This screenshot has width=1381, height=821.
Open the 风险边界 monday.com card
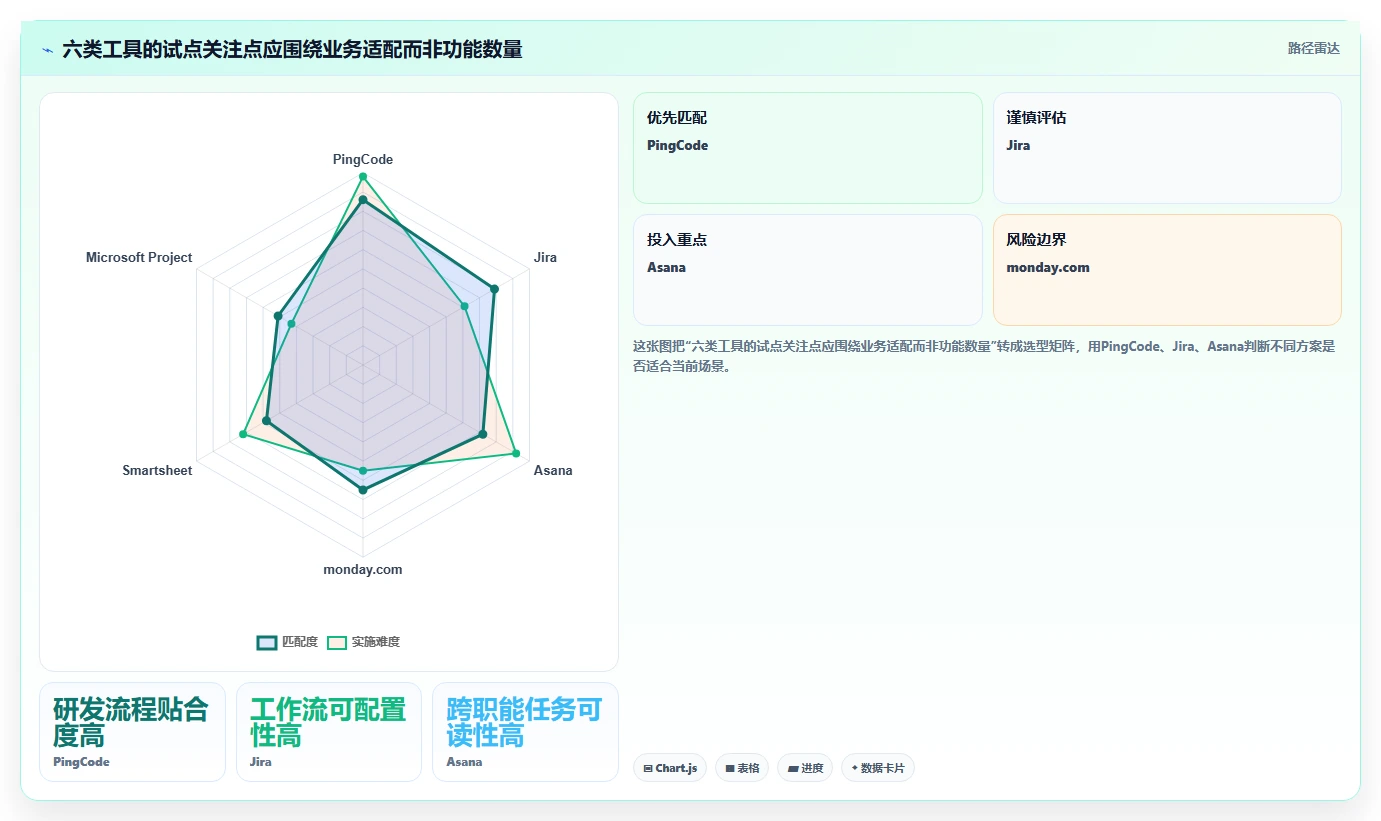(x=1167, y=270)
